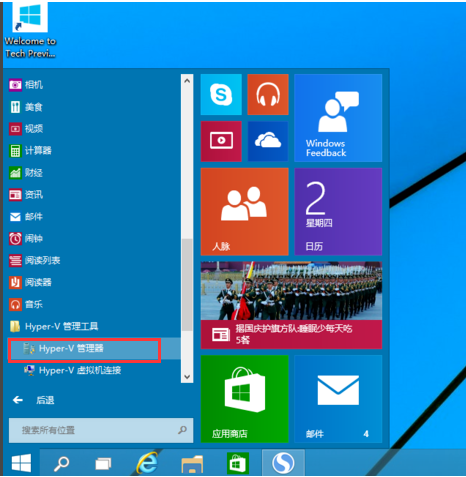This screenshot has width=466, height=477.
Task: Open the news tile with parade photo
Action: (291, 305)
